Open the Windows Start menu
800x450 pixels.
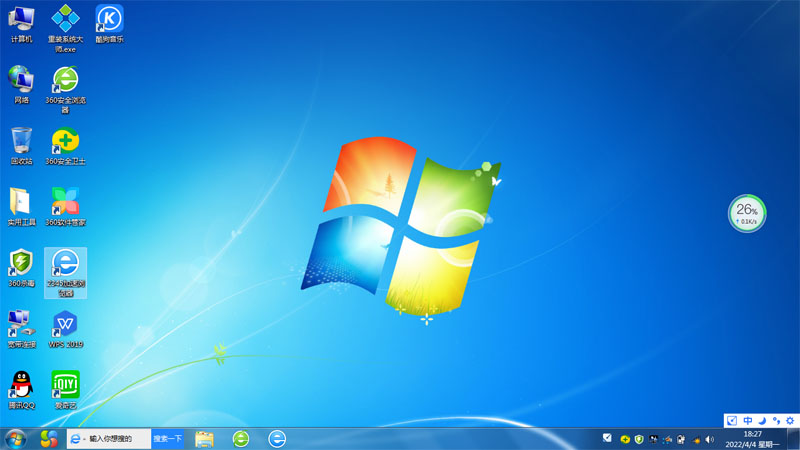(16, 439)
